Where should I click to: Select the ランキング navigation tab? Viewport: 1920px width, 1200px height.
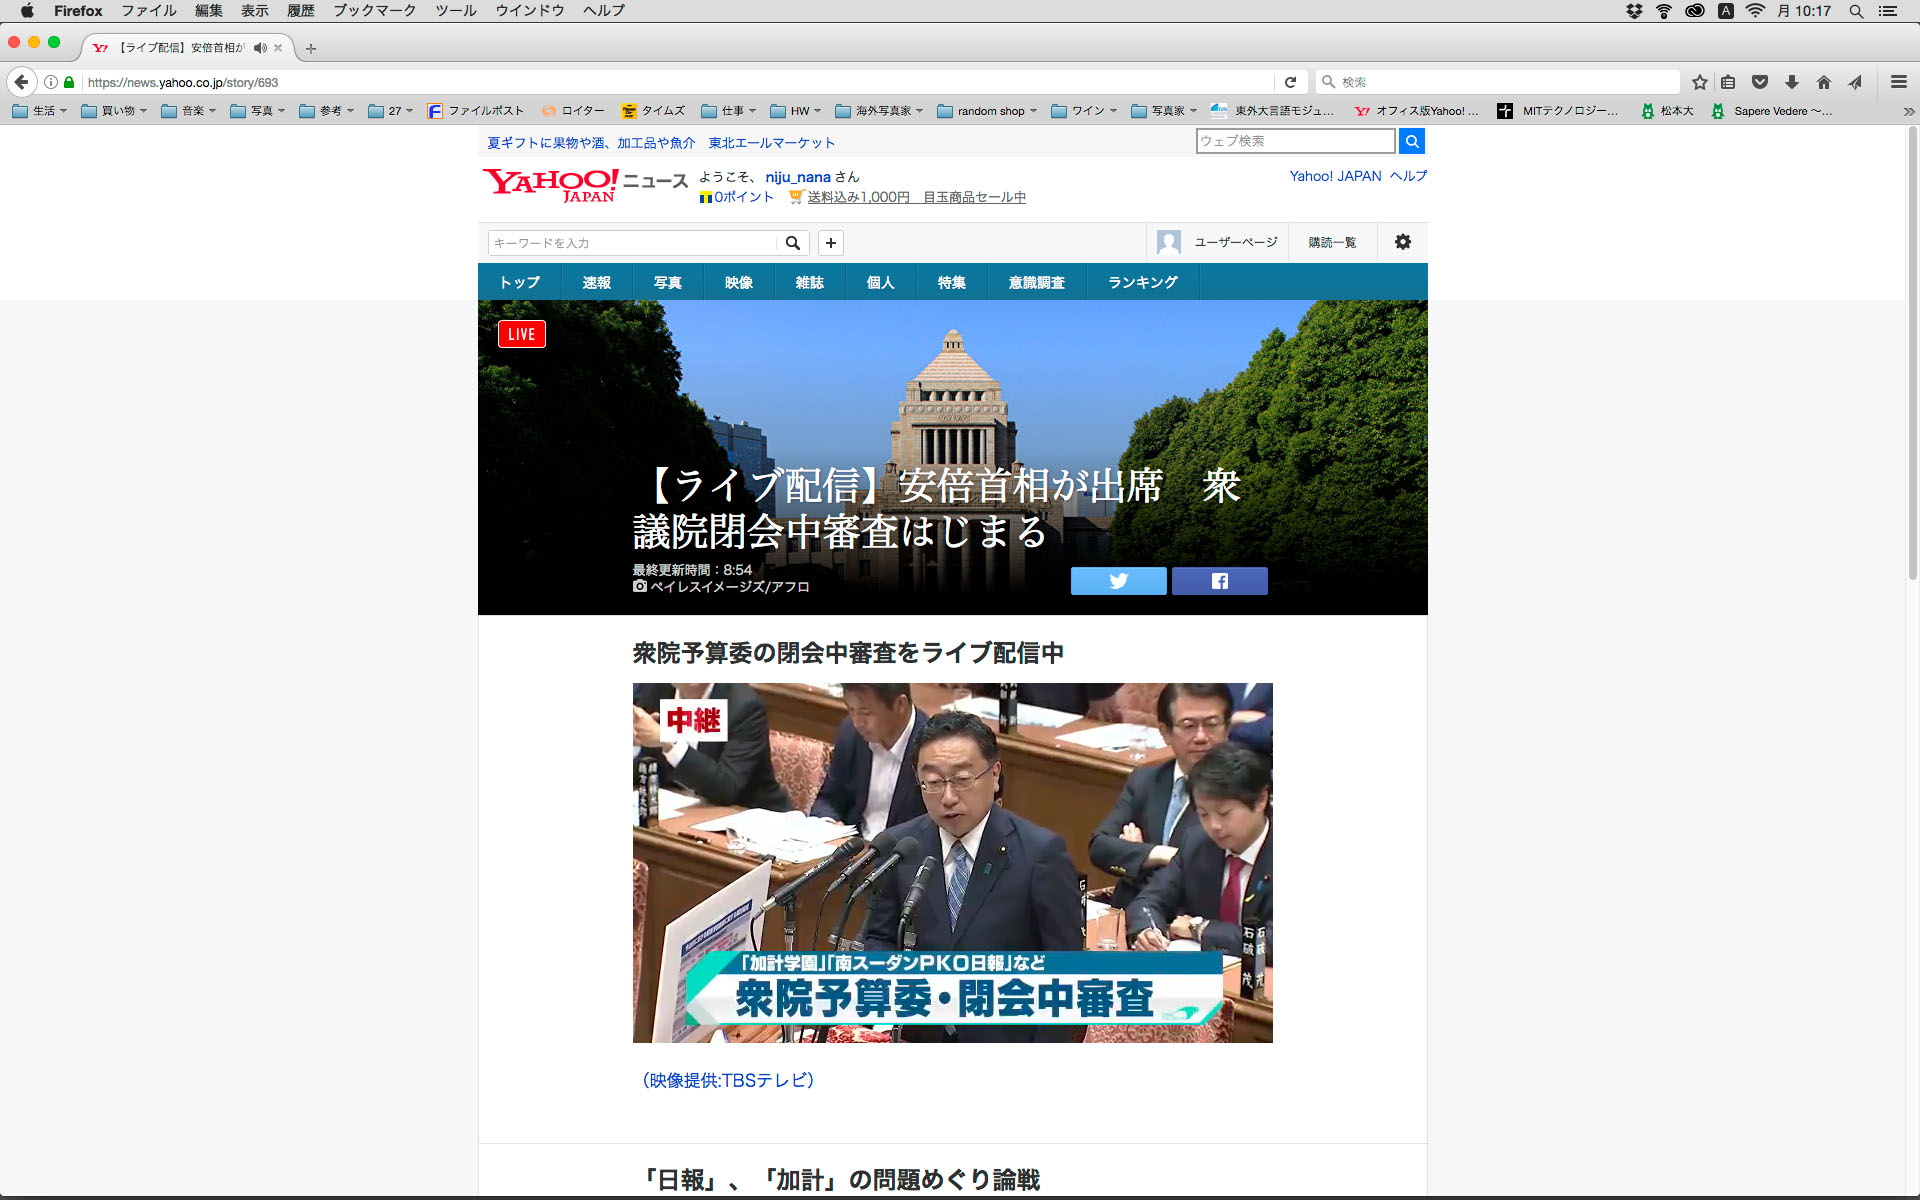[x=1142, y=282]
